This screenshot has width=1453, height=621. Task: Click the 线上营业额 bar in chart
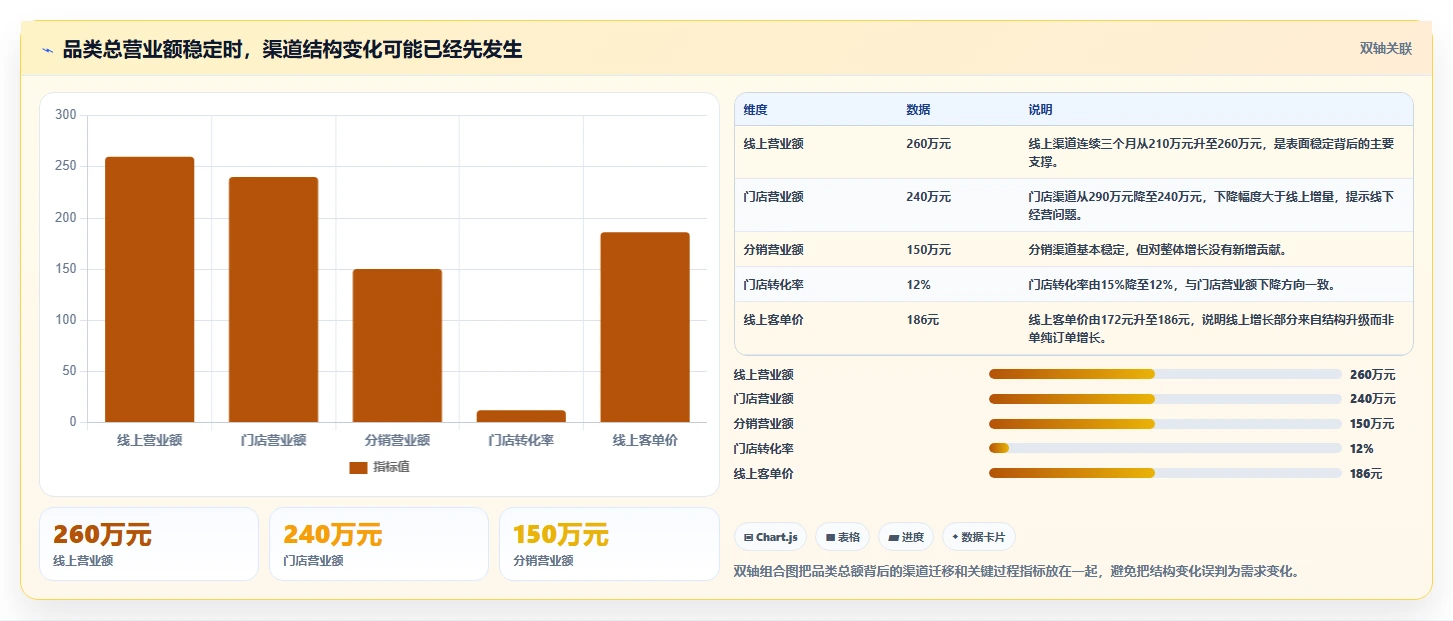[x=150, y=289]
